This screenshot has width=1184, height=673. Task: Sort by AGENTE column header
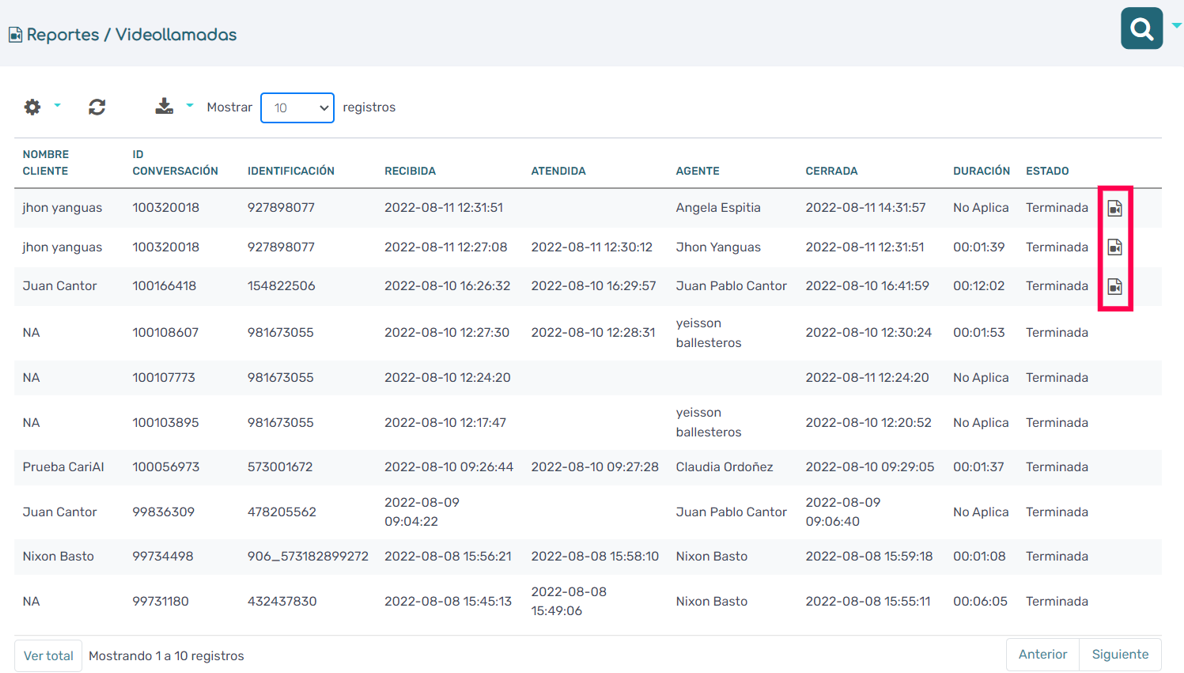pos(698,171)
